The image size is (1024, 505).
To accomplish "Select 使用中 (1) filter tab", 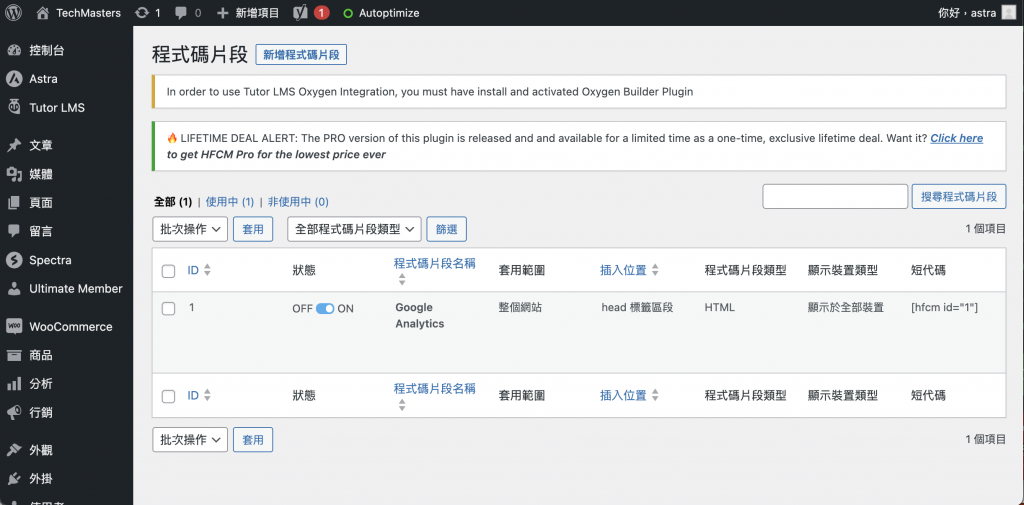I will click(230, 202).
